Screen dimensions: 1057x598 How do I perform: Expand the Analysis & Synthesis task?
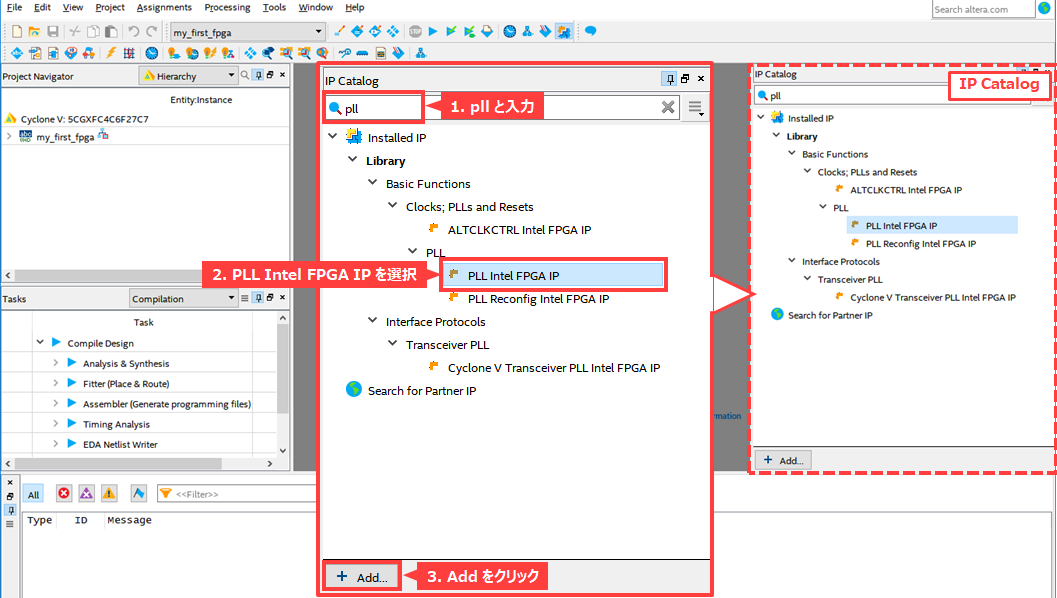[57, 364]
